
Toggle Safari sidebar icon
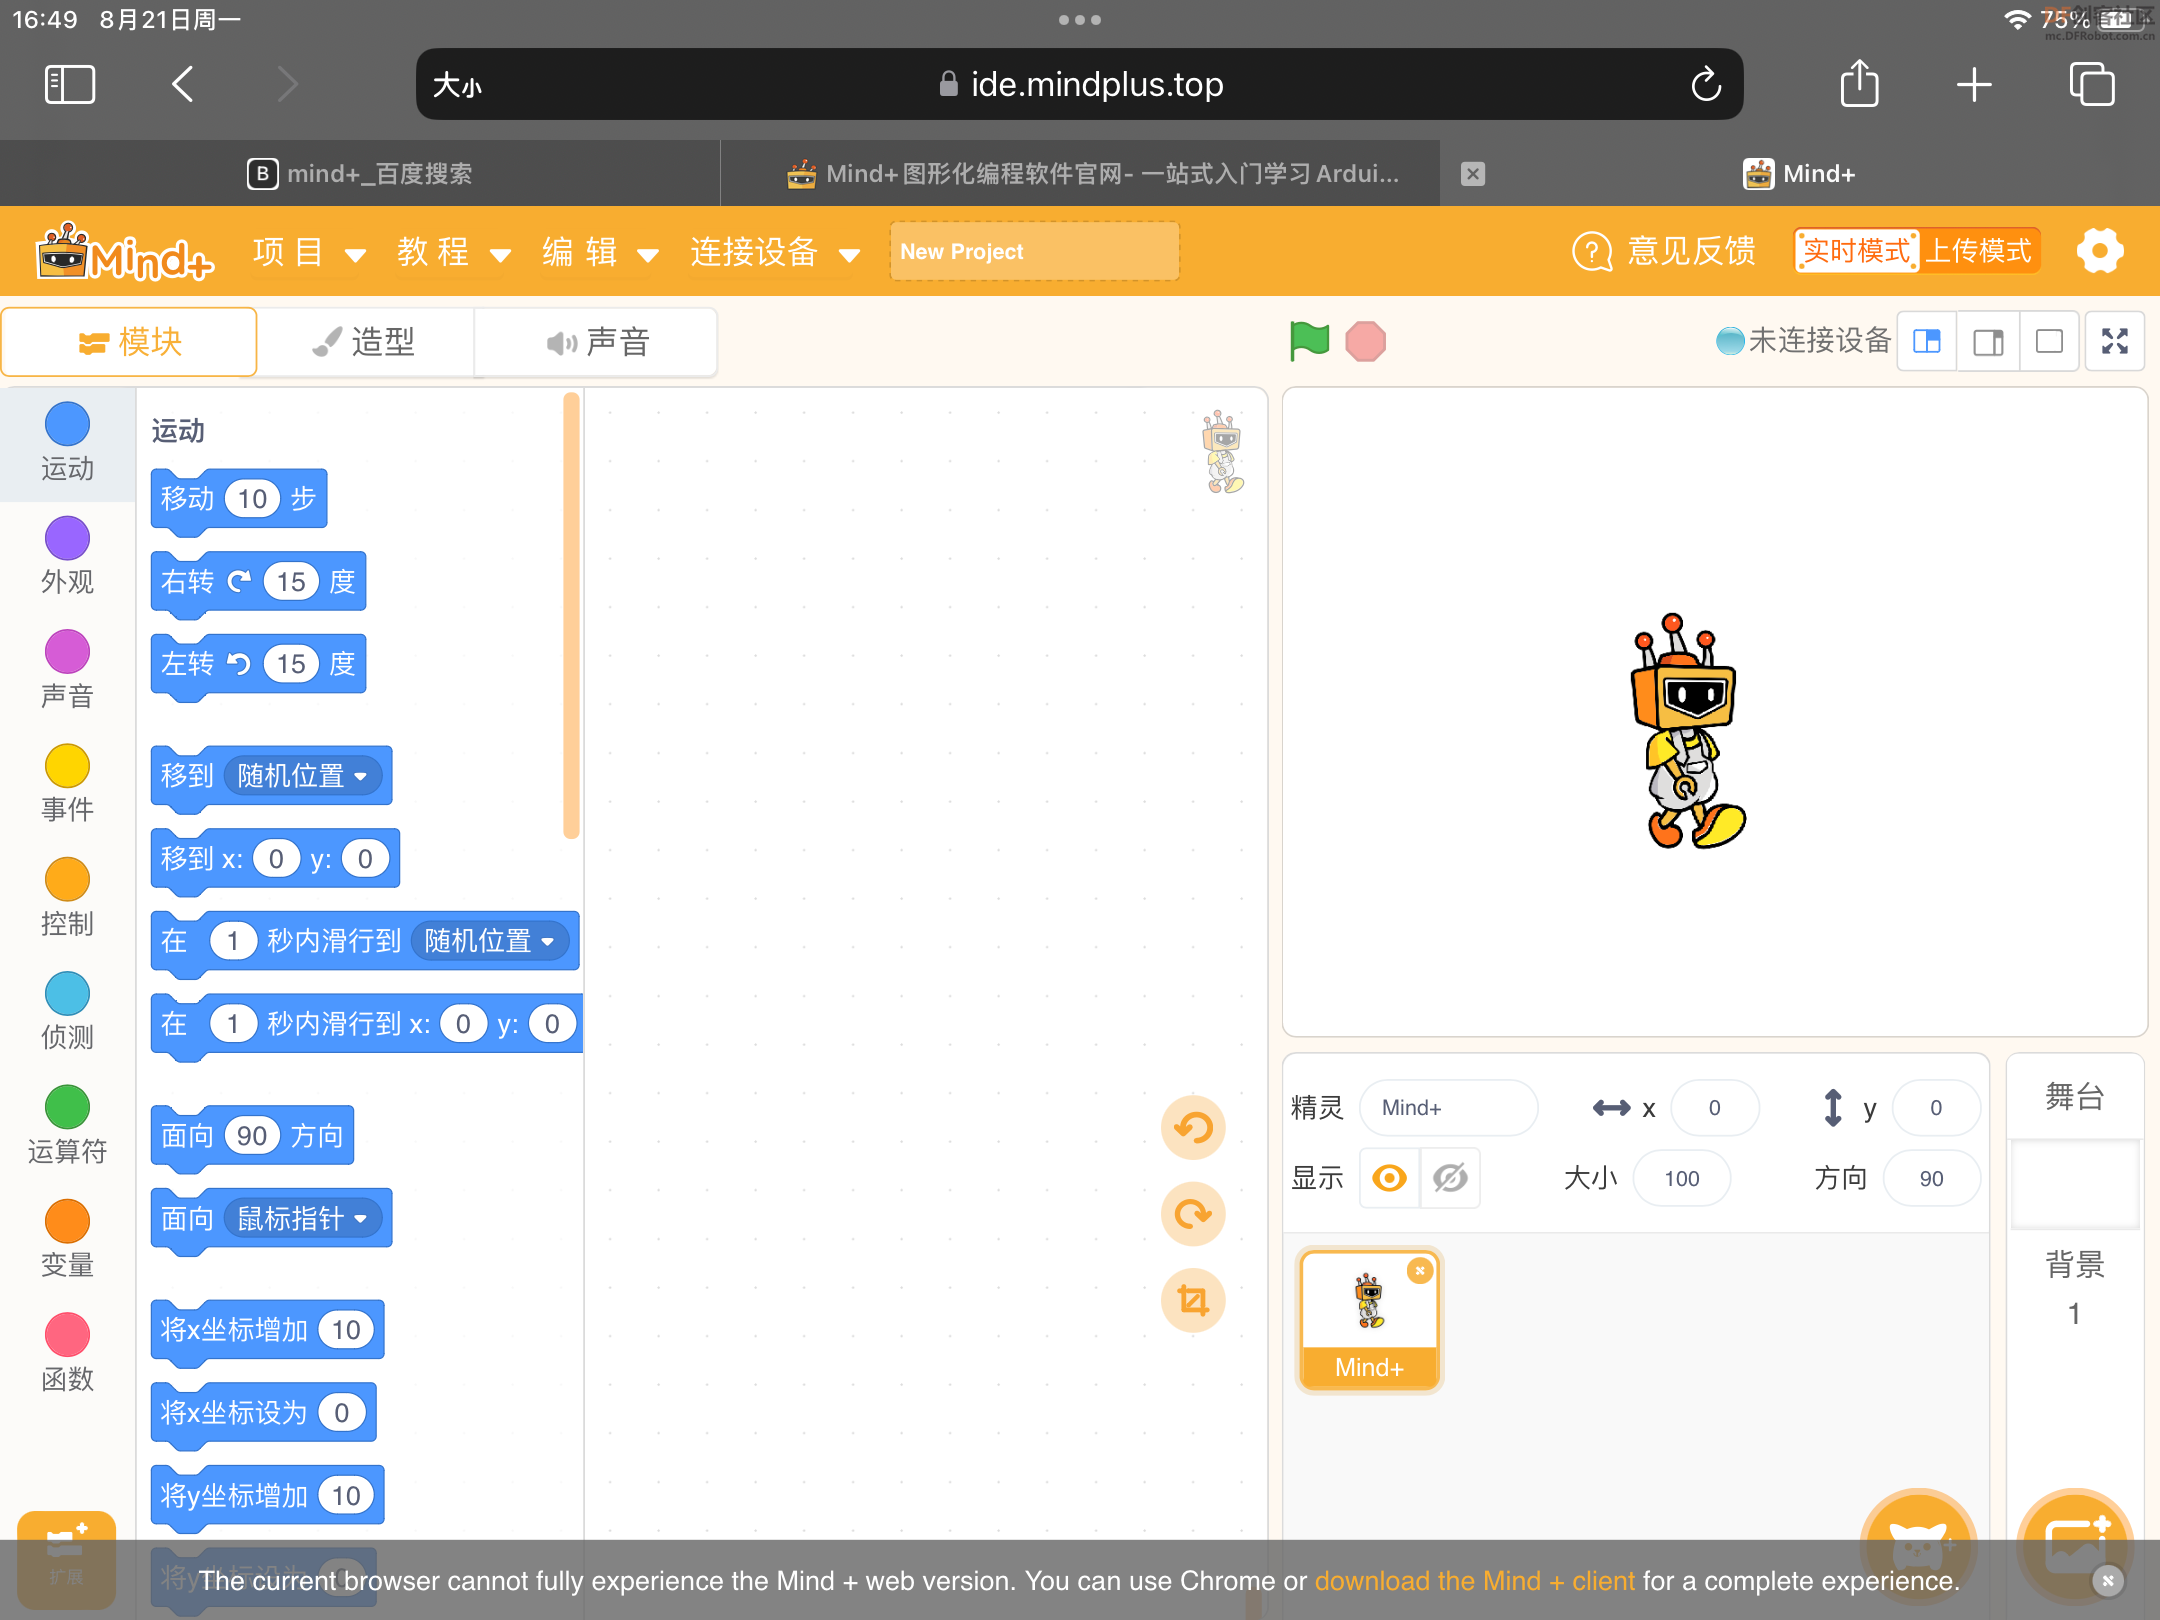click(70, 84)
